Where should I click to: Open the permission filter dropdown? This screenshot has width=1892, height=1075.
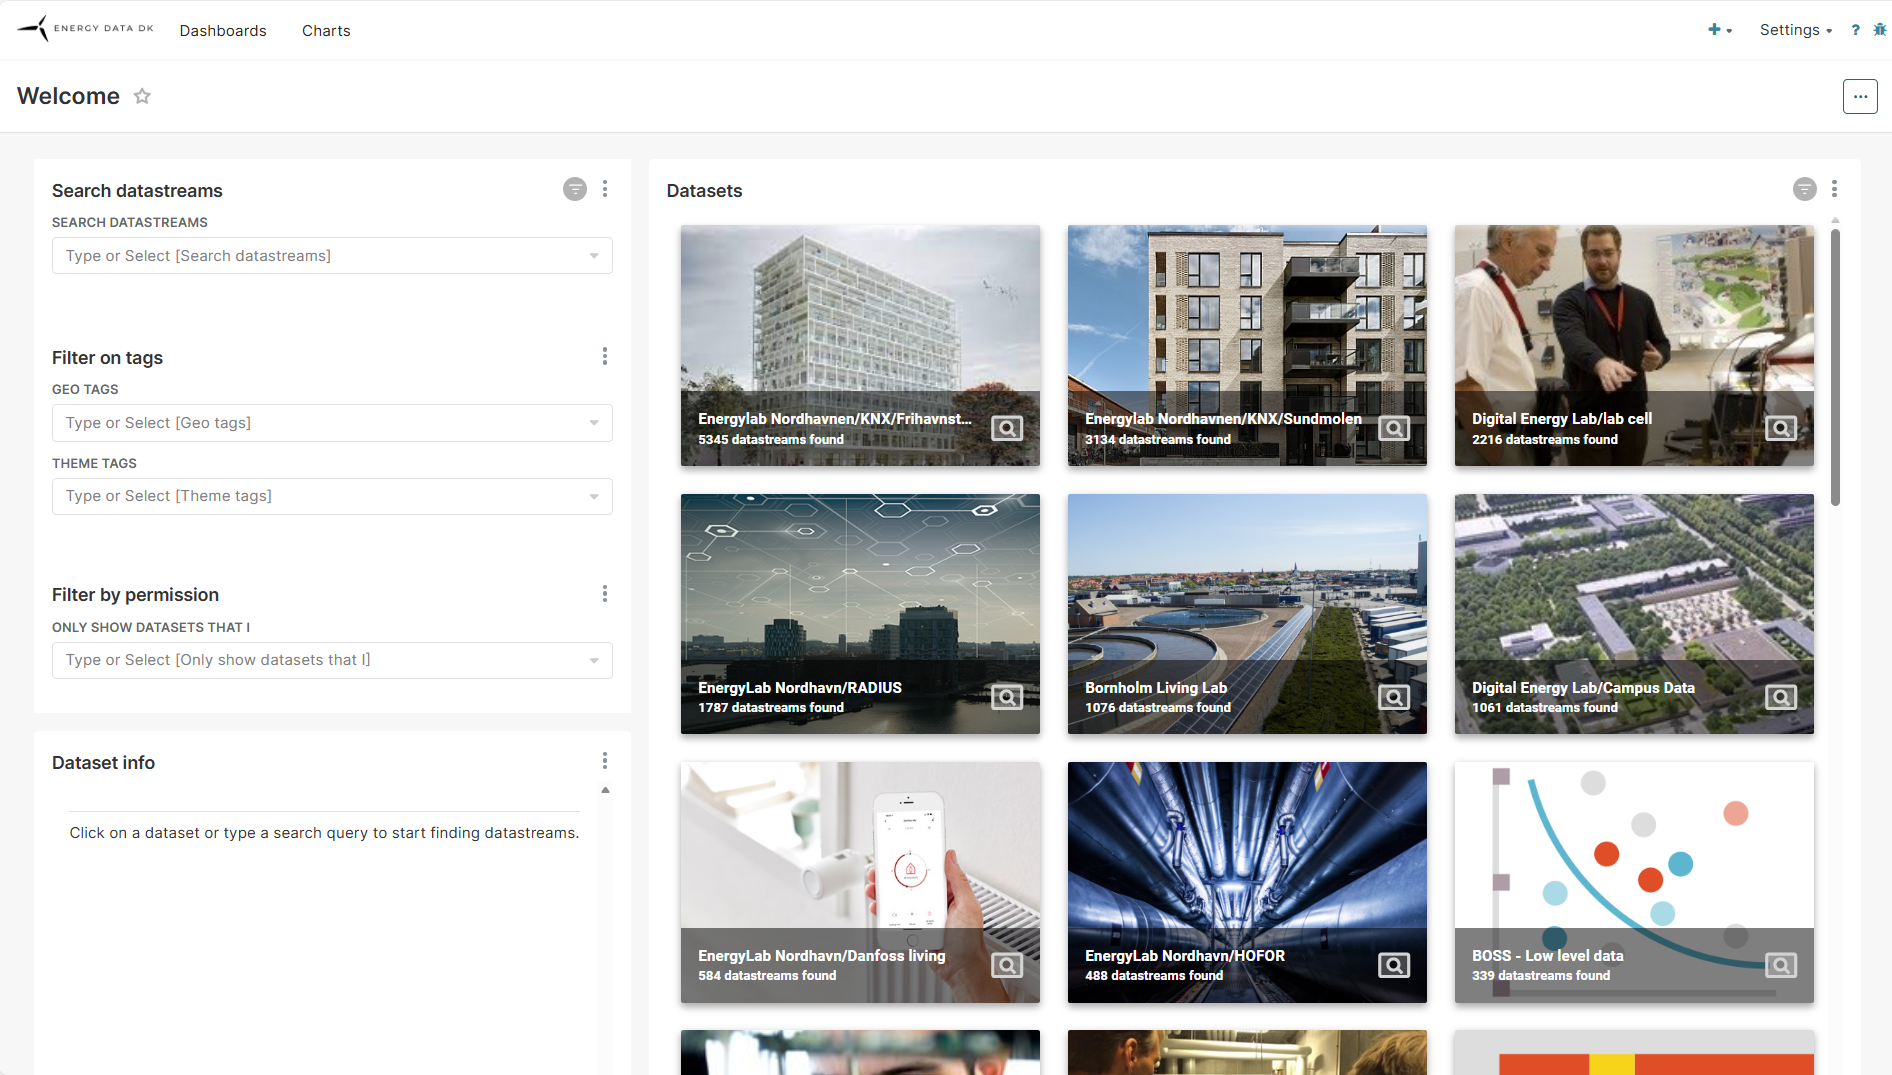(594, 661)
